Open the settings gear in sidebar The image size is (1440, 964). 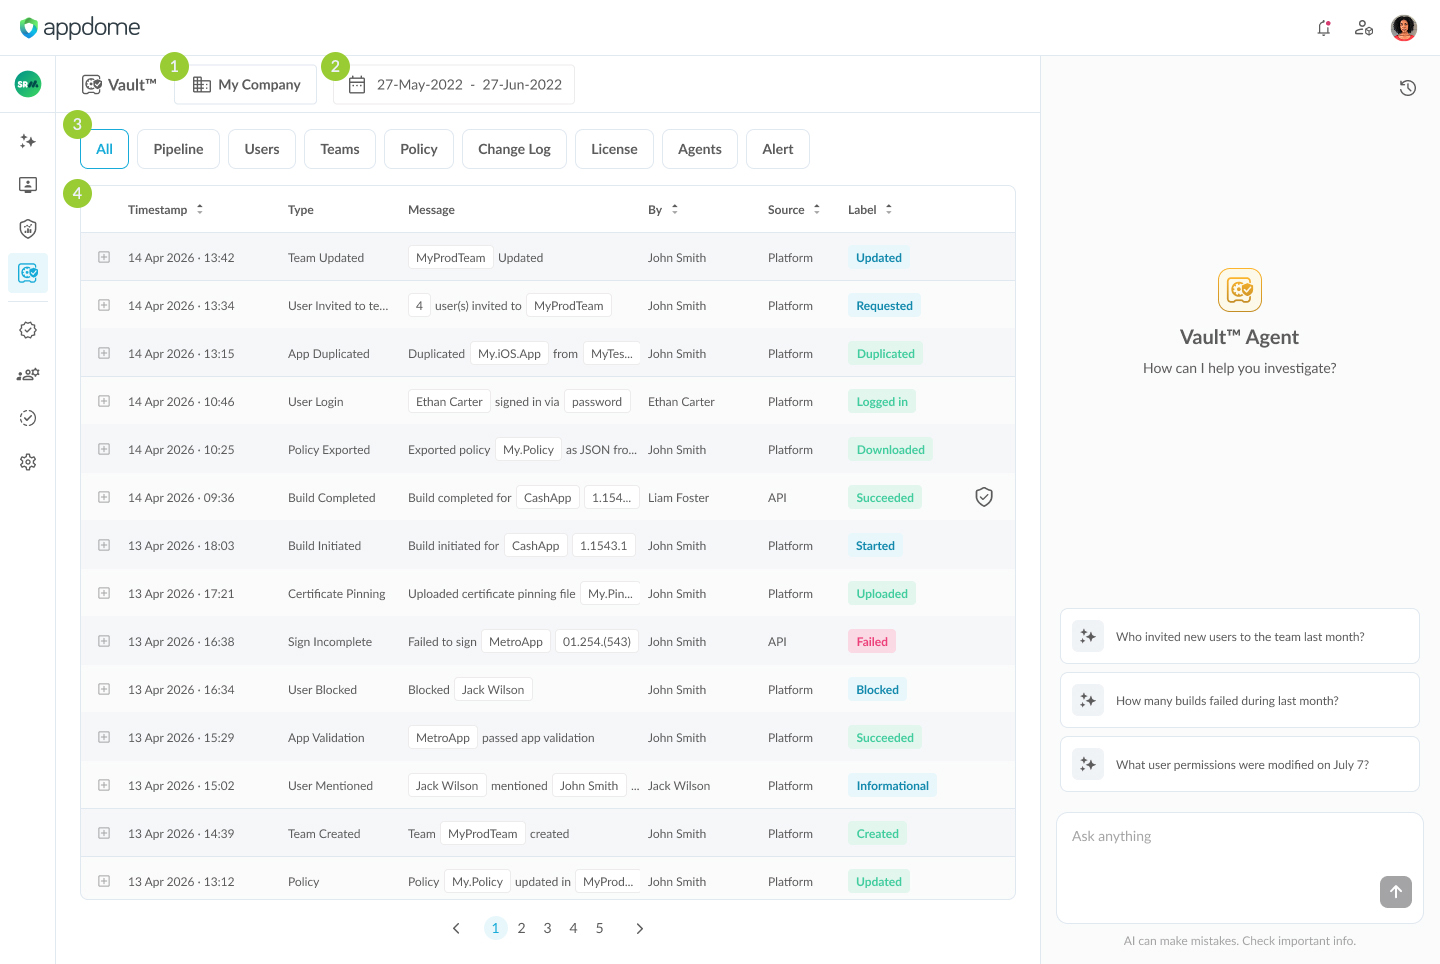28,462
